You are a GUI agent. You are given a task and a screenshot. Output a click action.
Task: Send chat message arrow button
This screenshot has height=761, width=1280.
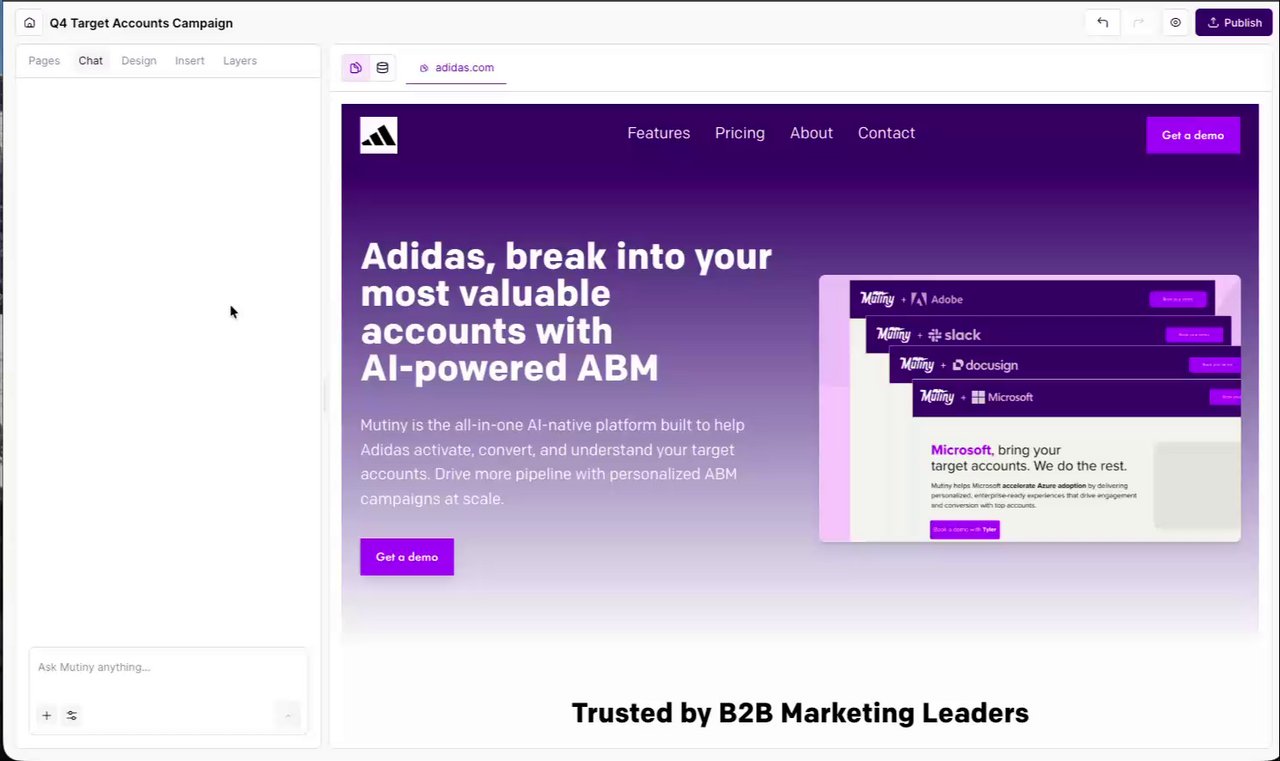click(x=288, y=715)
